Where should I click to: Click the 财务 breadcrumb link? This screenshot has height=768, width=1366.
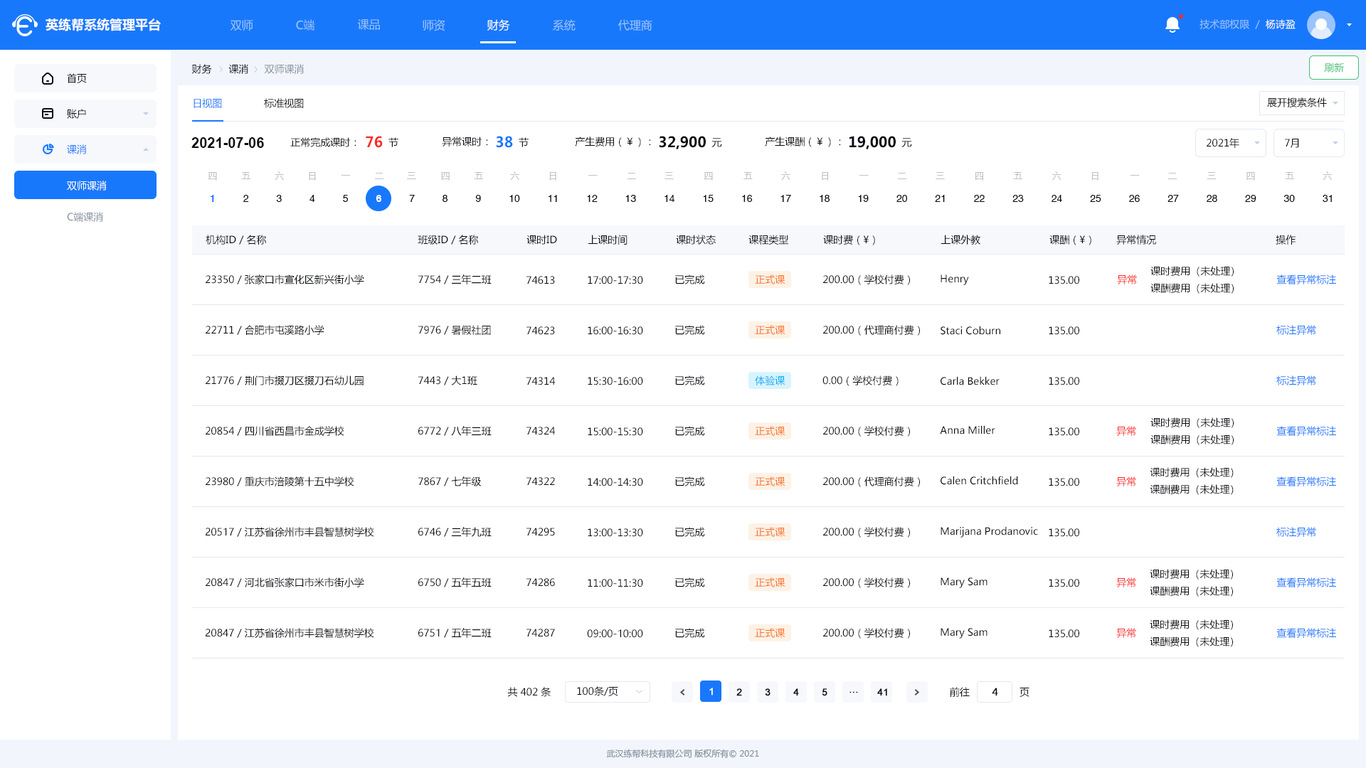tap(202, 69)
